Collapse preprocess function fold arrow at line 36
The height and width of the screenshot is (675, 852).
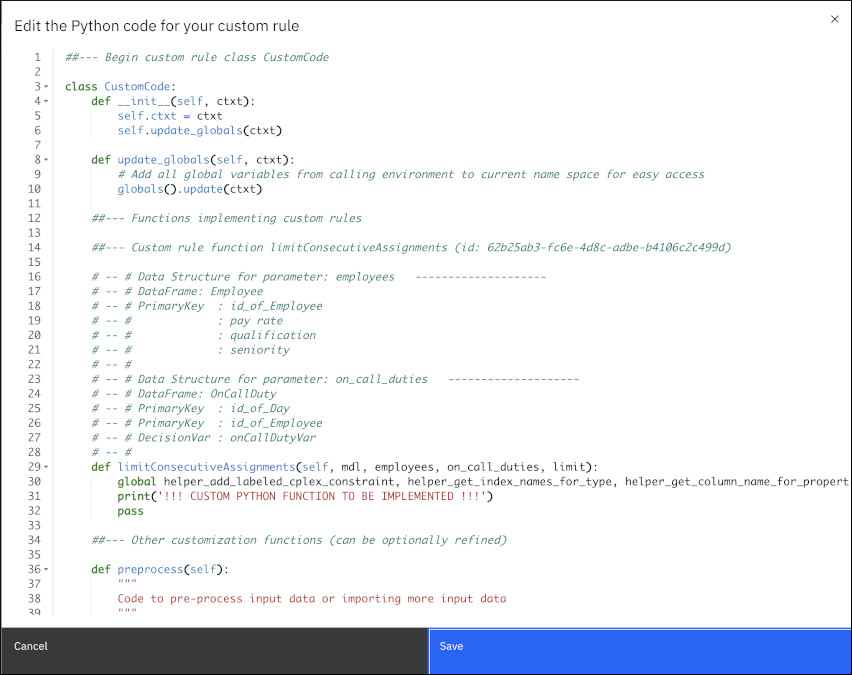[46, 569]
